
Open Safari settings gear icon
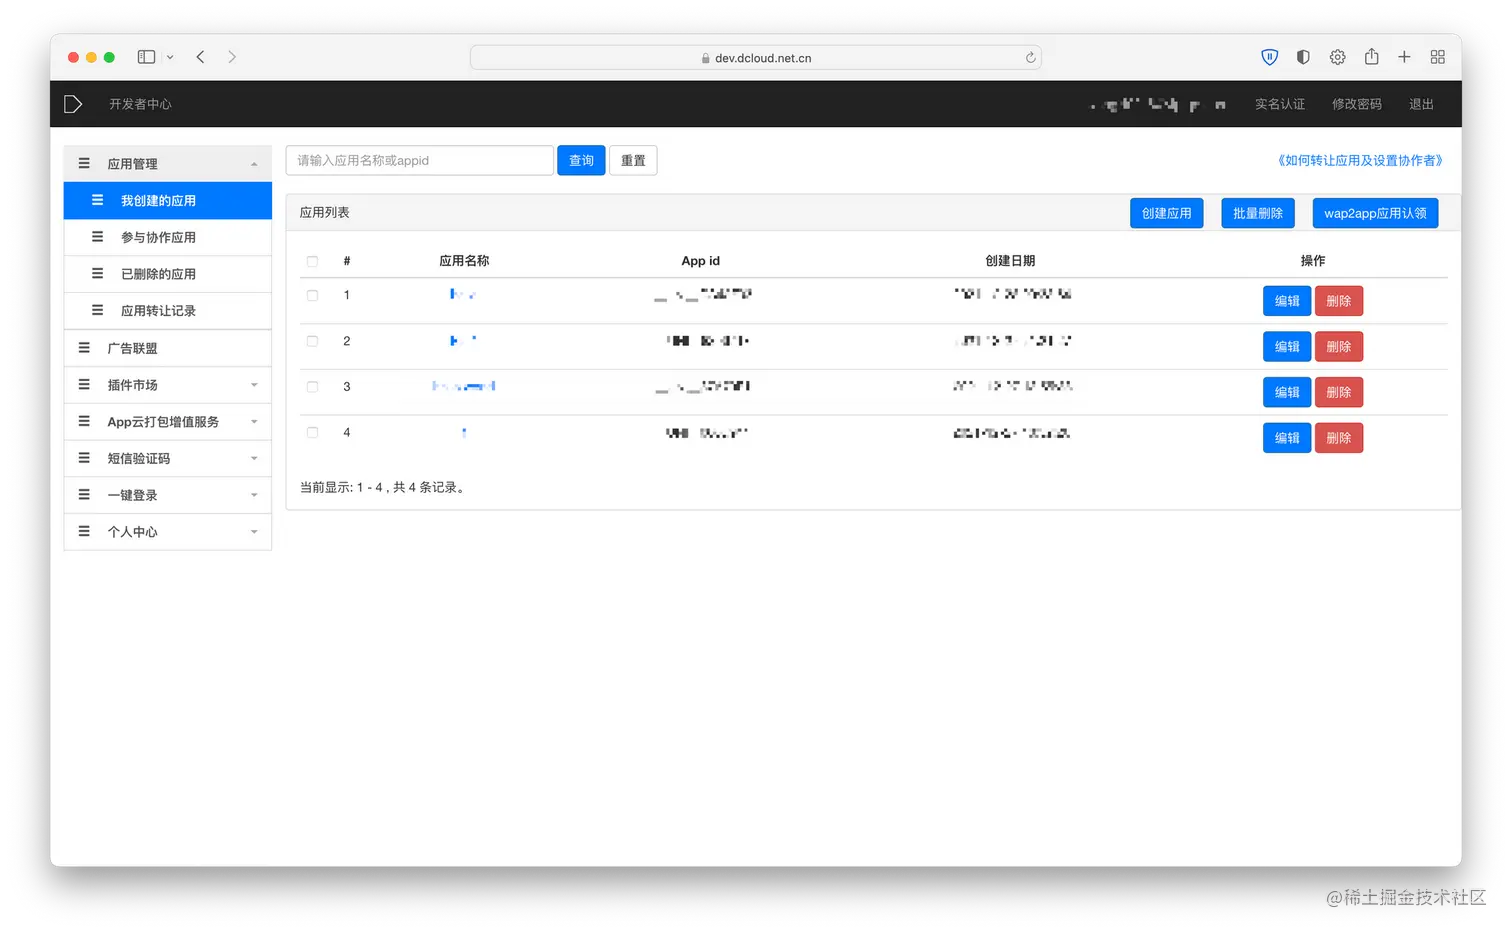coord(1337,57)
